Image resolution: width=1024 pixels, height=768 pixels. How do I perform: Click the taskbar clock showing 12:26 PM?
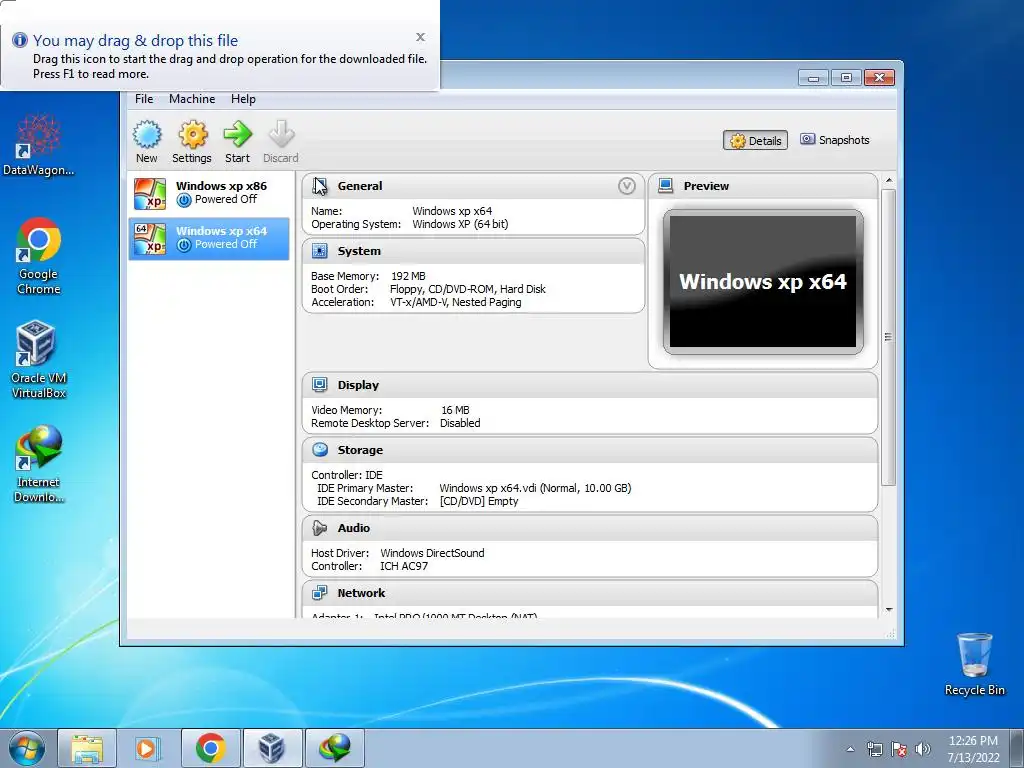(973, 749)
